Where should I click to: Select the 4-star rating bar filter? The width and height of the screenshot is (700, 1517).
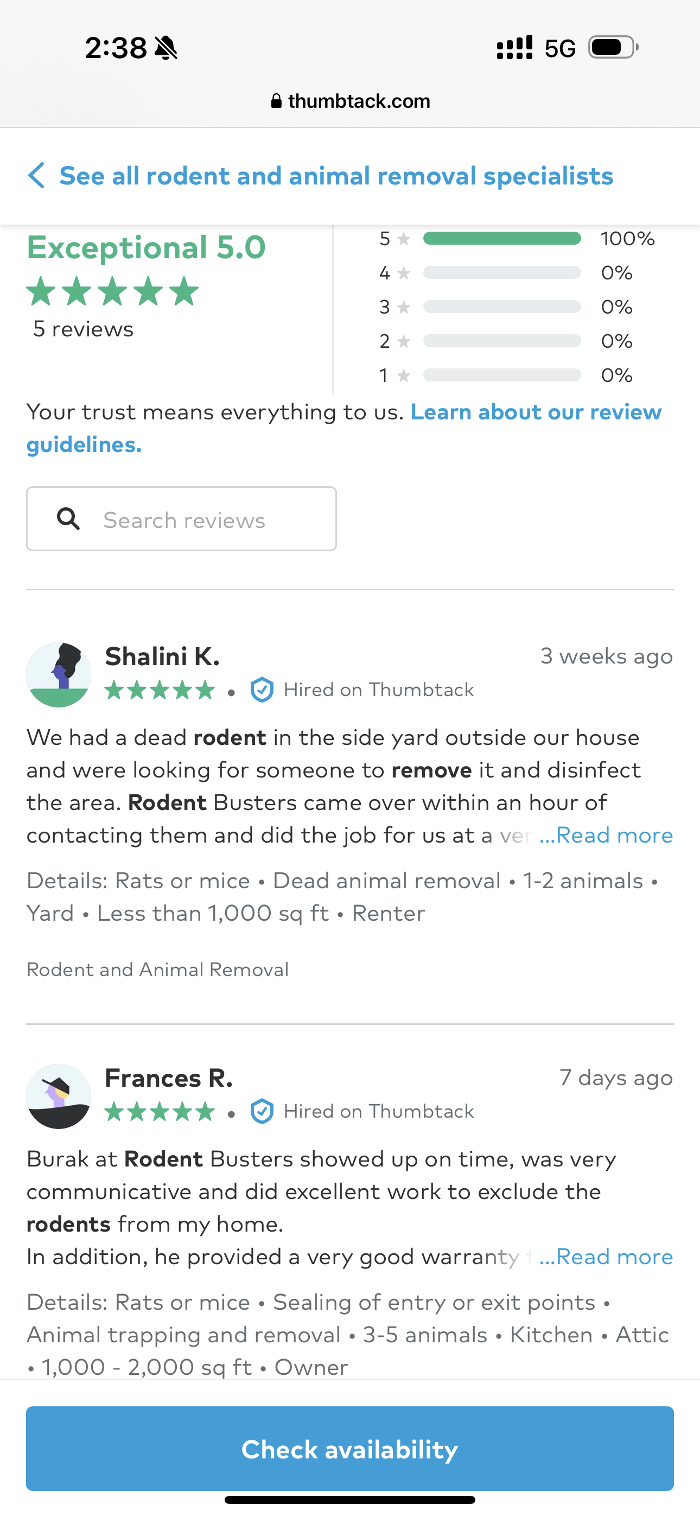501,273
